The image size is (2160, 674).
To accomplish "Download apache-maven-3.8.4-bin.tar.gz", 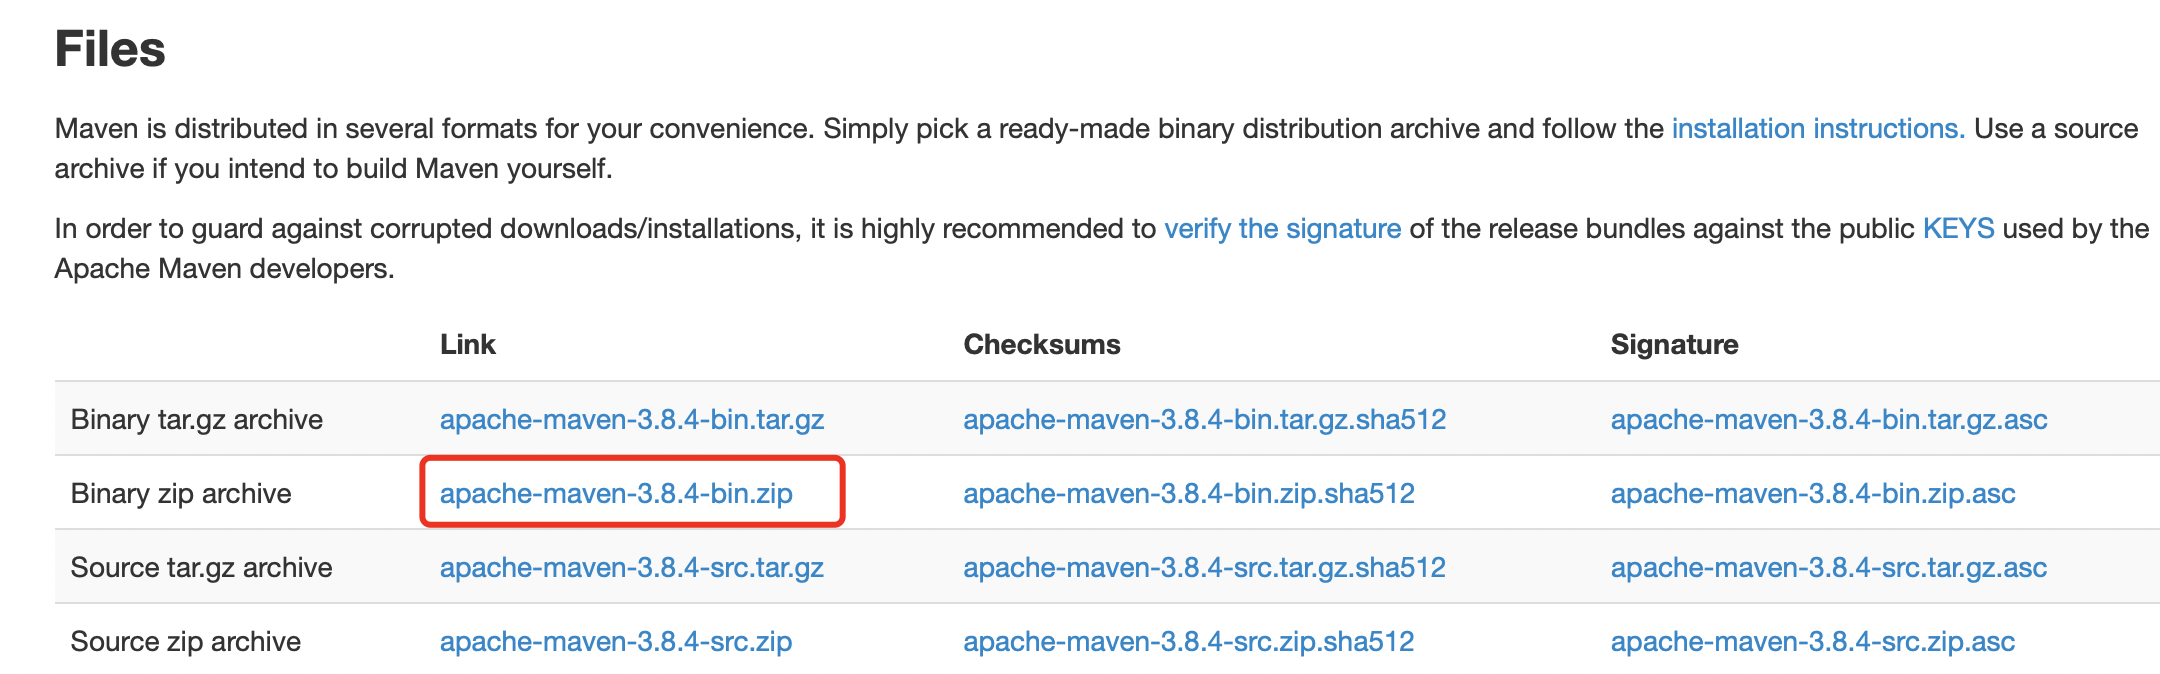I will (631, 420).
